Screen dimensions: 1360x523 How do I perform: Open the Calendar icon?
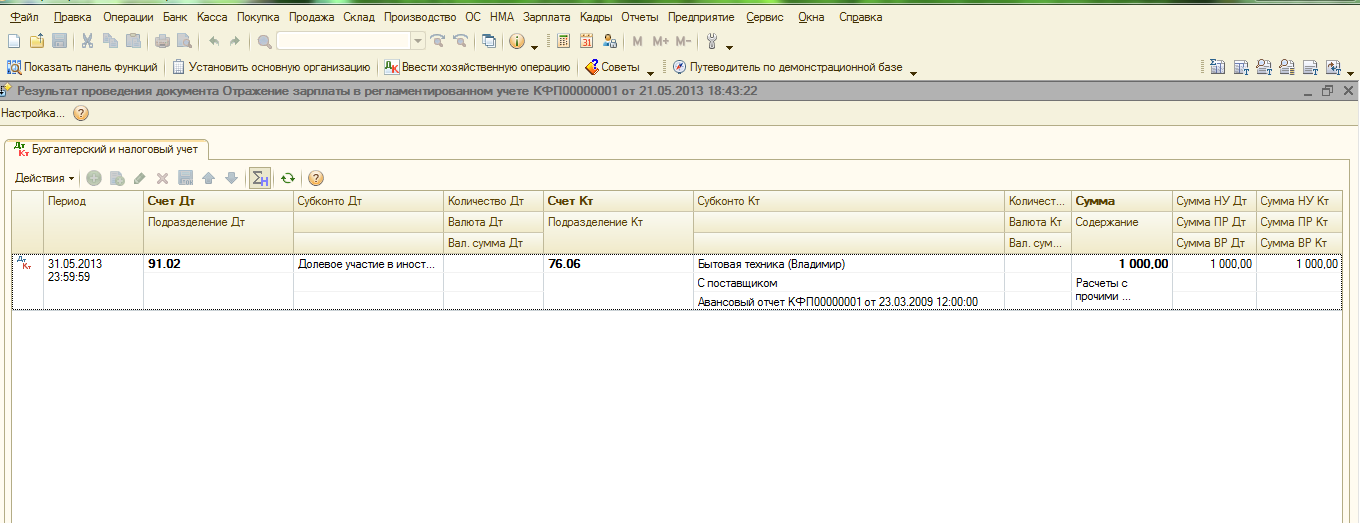(586, 41)
